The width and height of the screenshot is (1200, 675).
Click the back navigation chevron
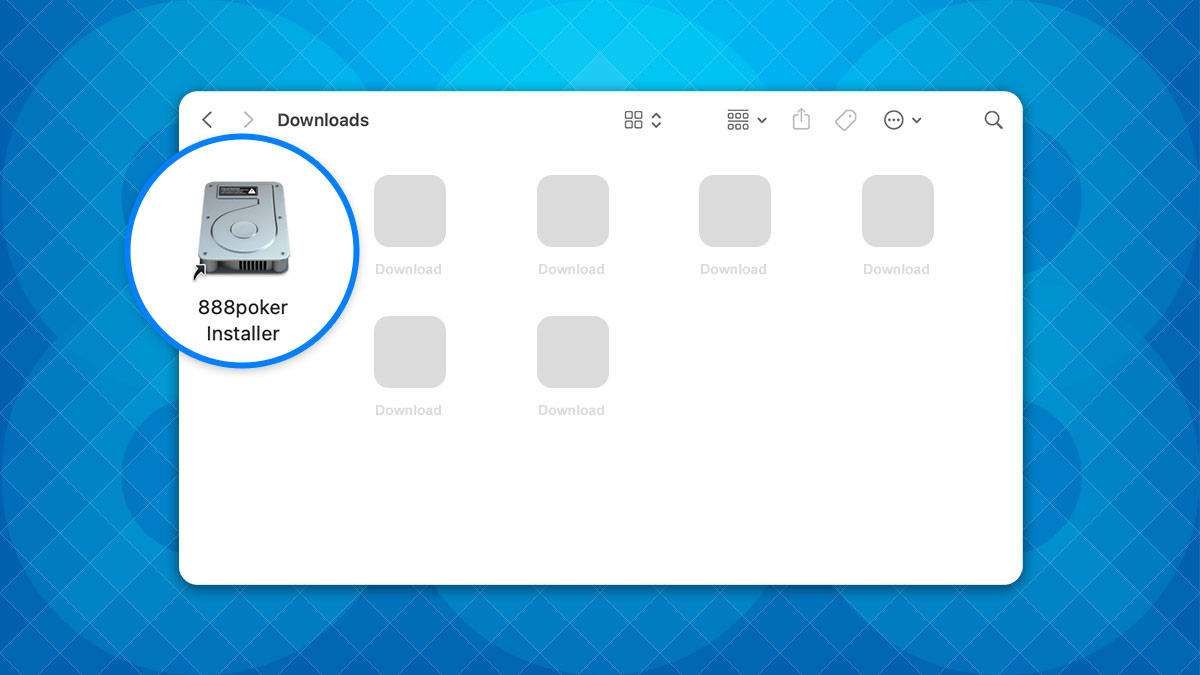coord(207,120)
